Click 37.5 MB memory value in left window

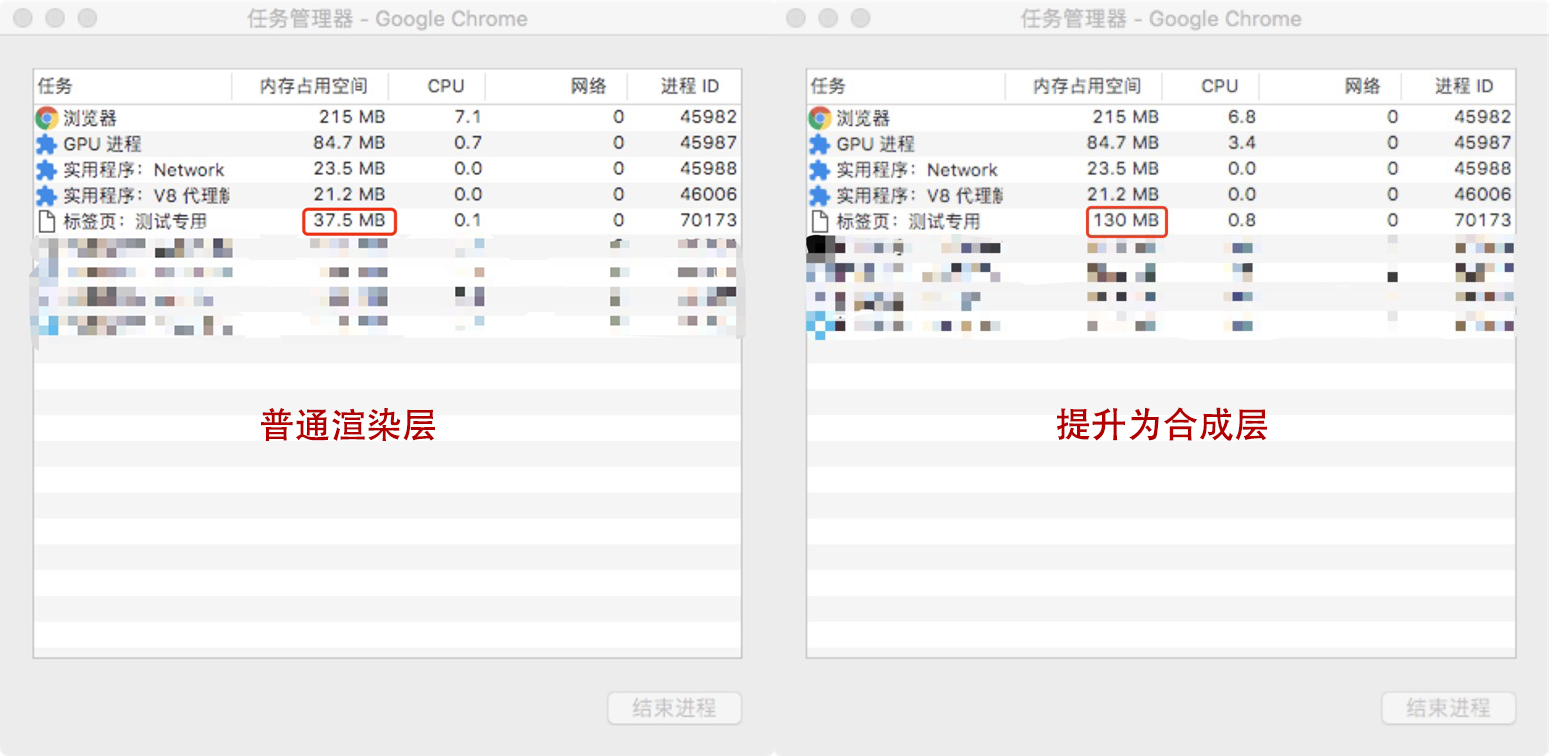pos(349,220)
